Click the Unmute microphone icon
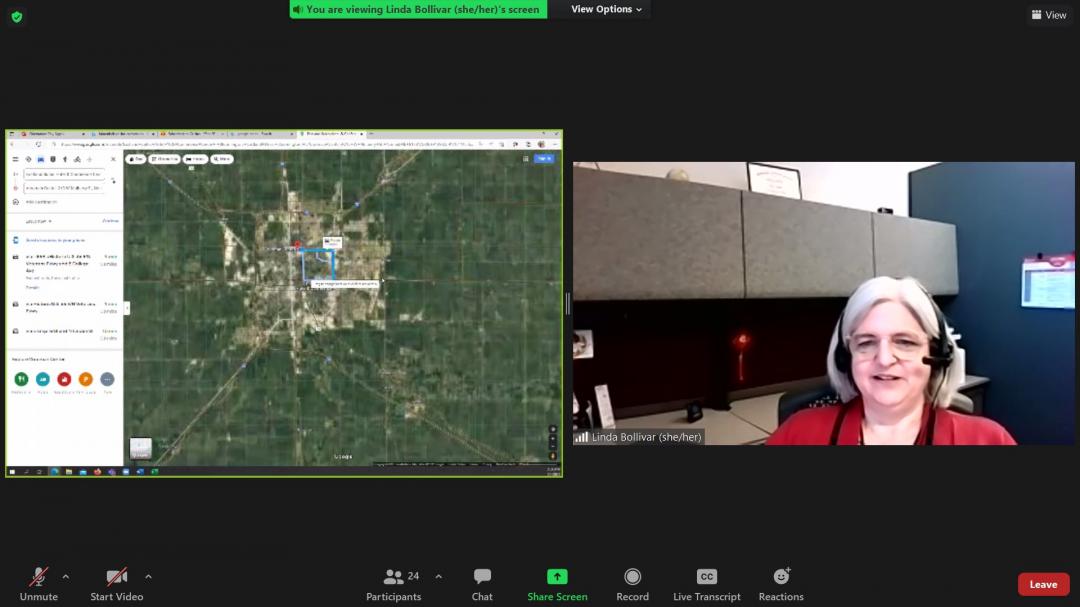1080x607 pixels. (x=39, y=577)
